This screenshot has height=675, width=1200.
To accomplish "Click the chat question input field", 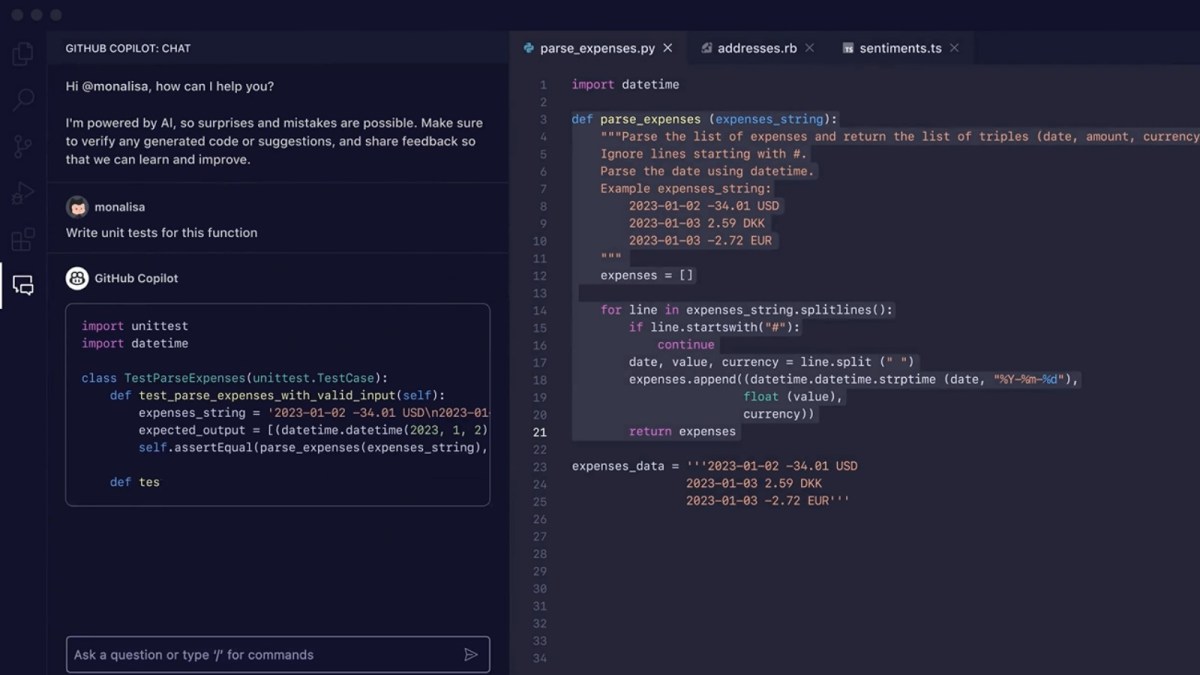I will tap(250, 654).
